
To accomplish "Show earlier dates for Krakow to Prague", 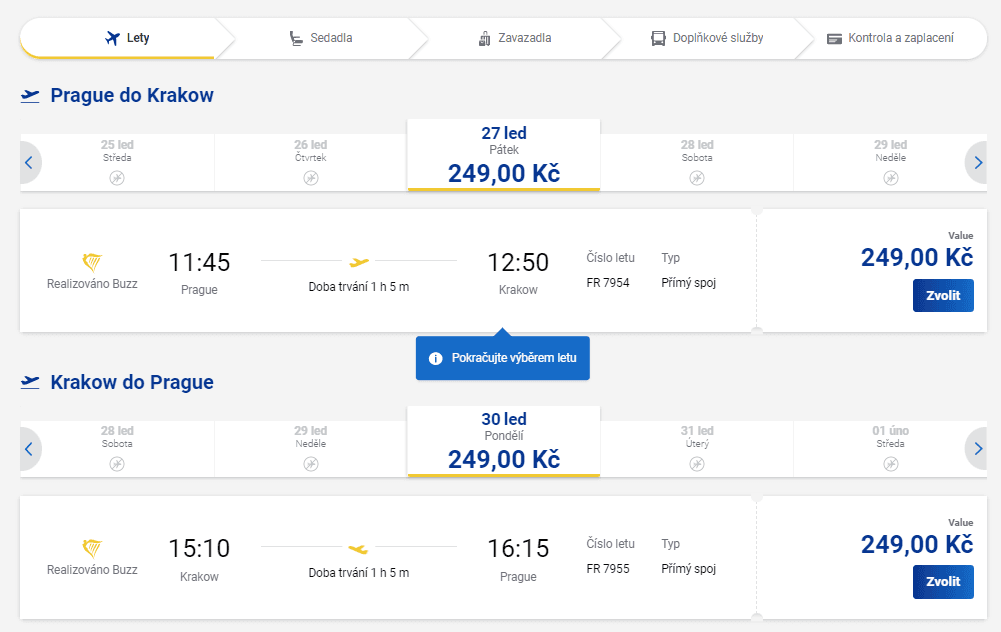I will click(29, 449).
